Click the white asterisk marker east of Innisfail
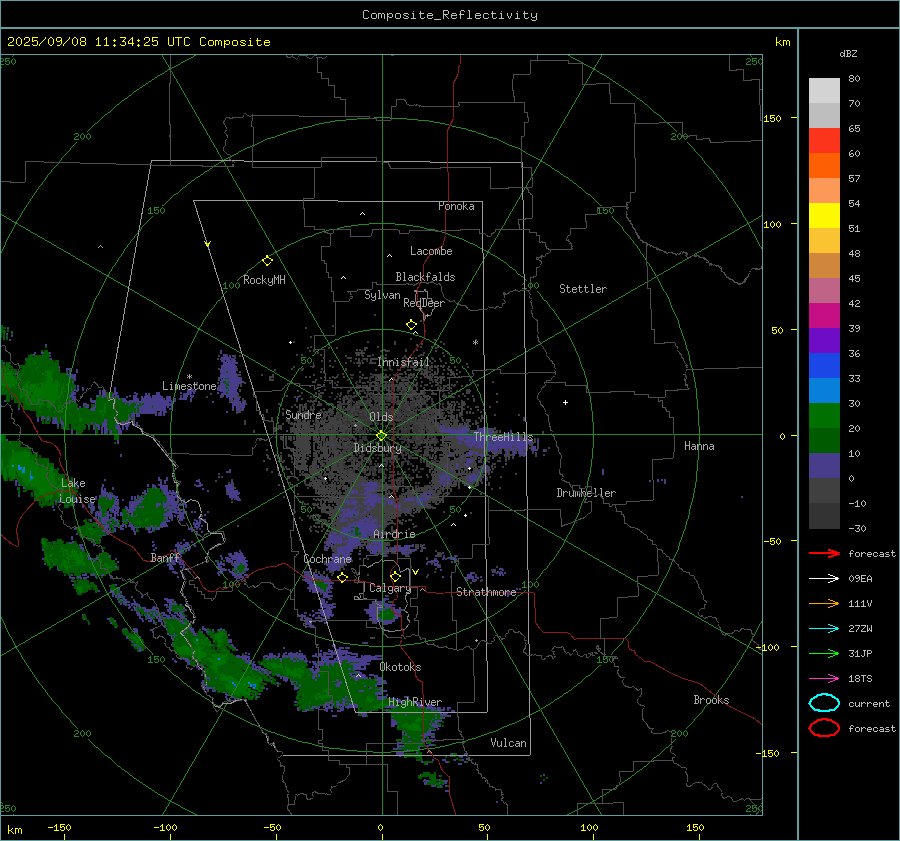Viewport: 900px width, 841px height. tap(475, 343)
